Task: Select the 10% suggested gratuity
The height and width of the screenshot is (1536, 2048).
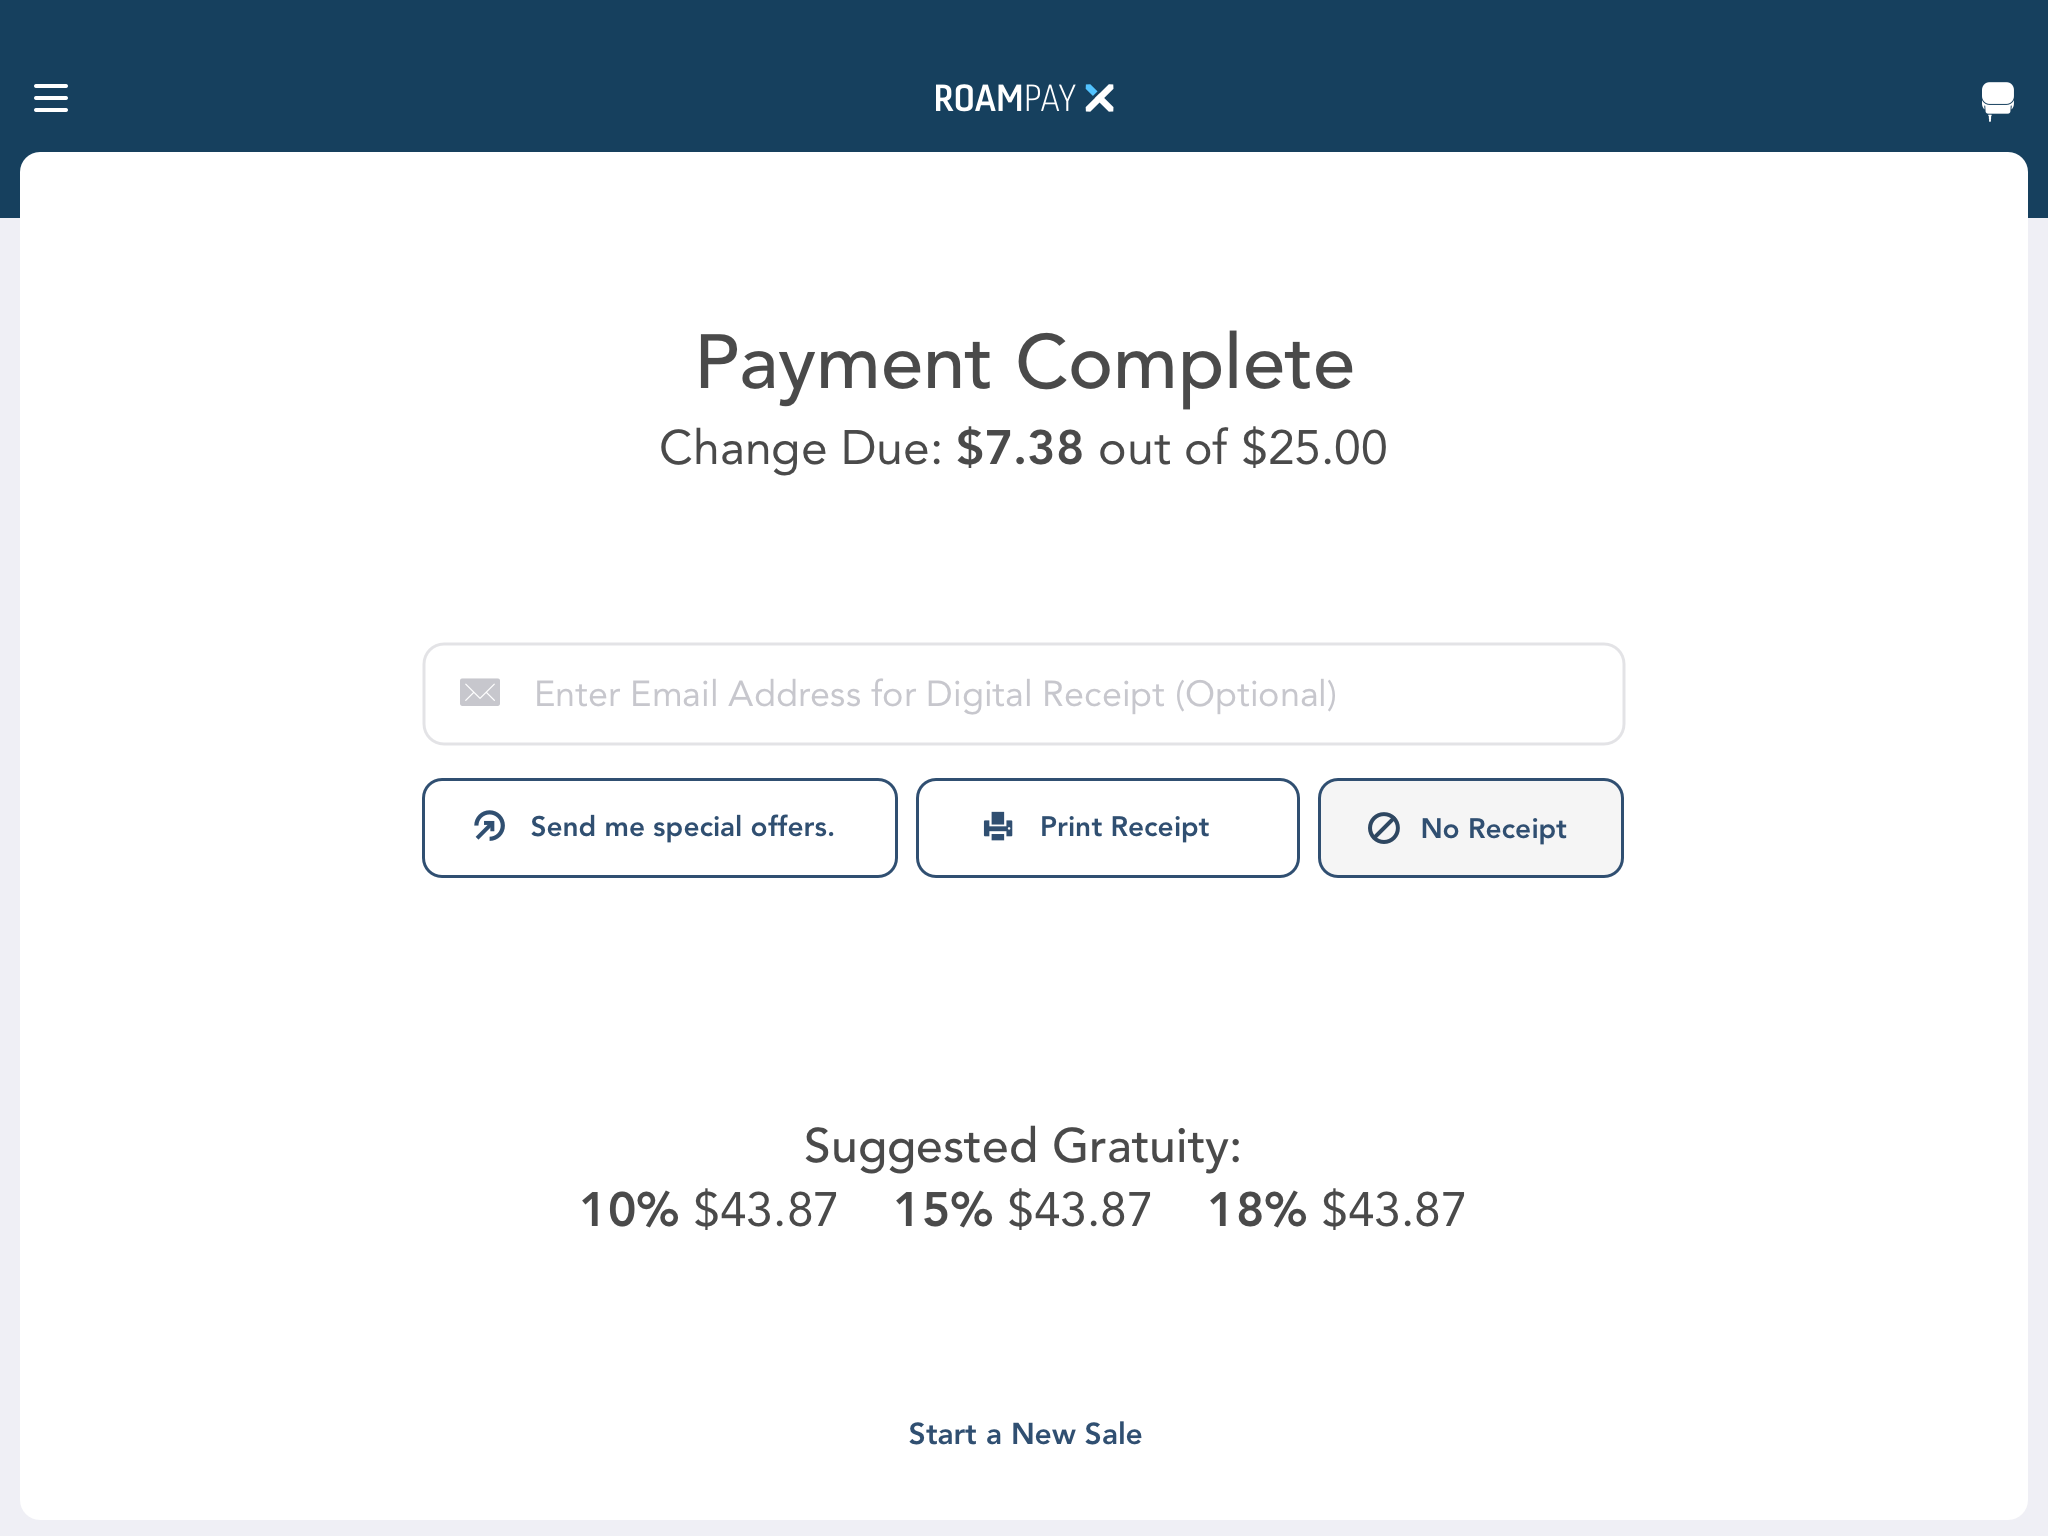Action: click(709, 1210)
